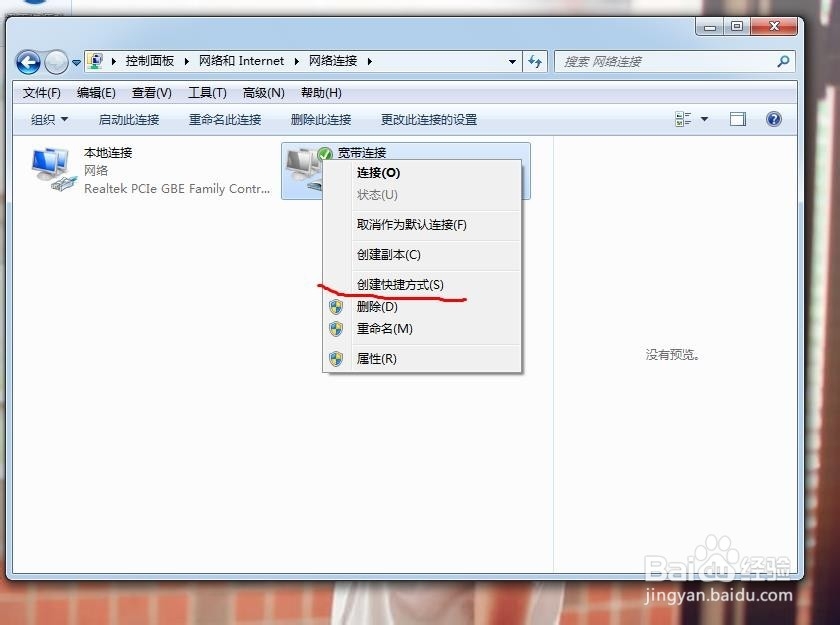The image size is (840, 625).
Task: Expand the views dropdown arrow
Action: tap(702, 119)
